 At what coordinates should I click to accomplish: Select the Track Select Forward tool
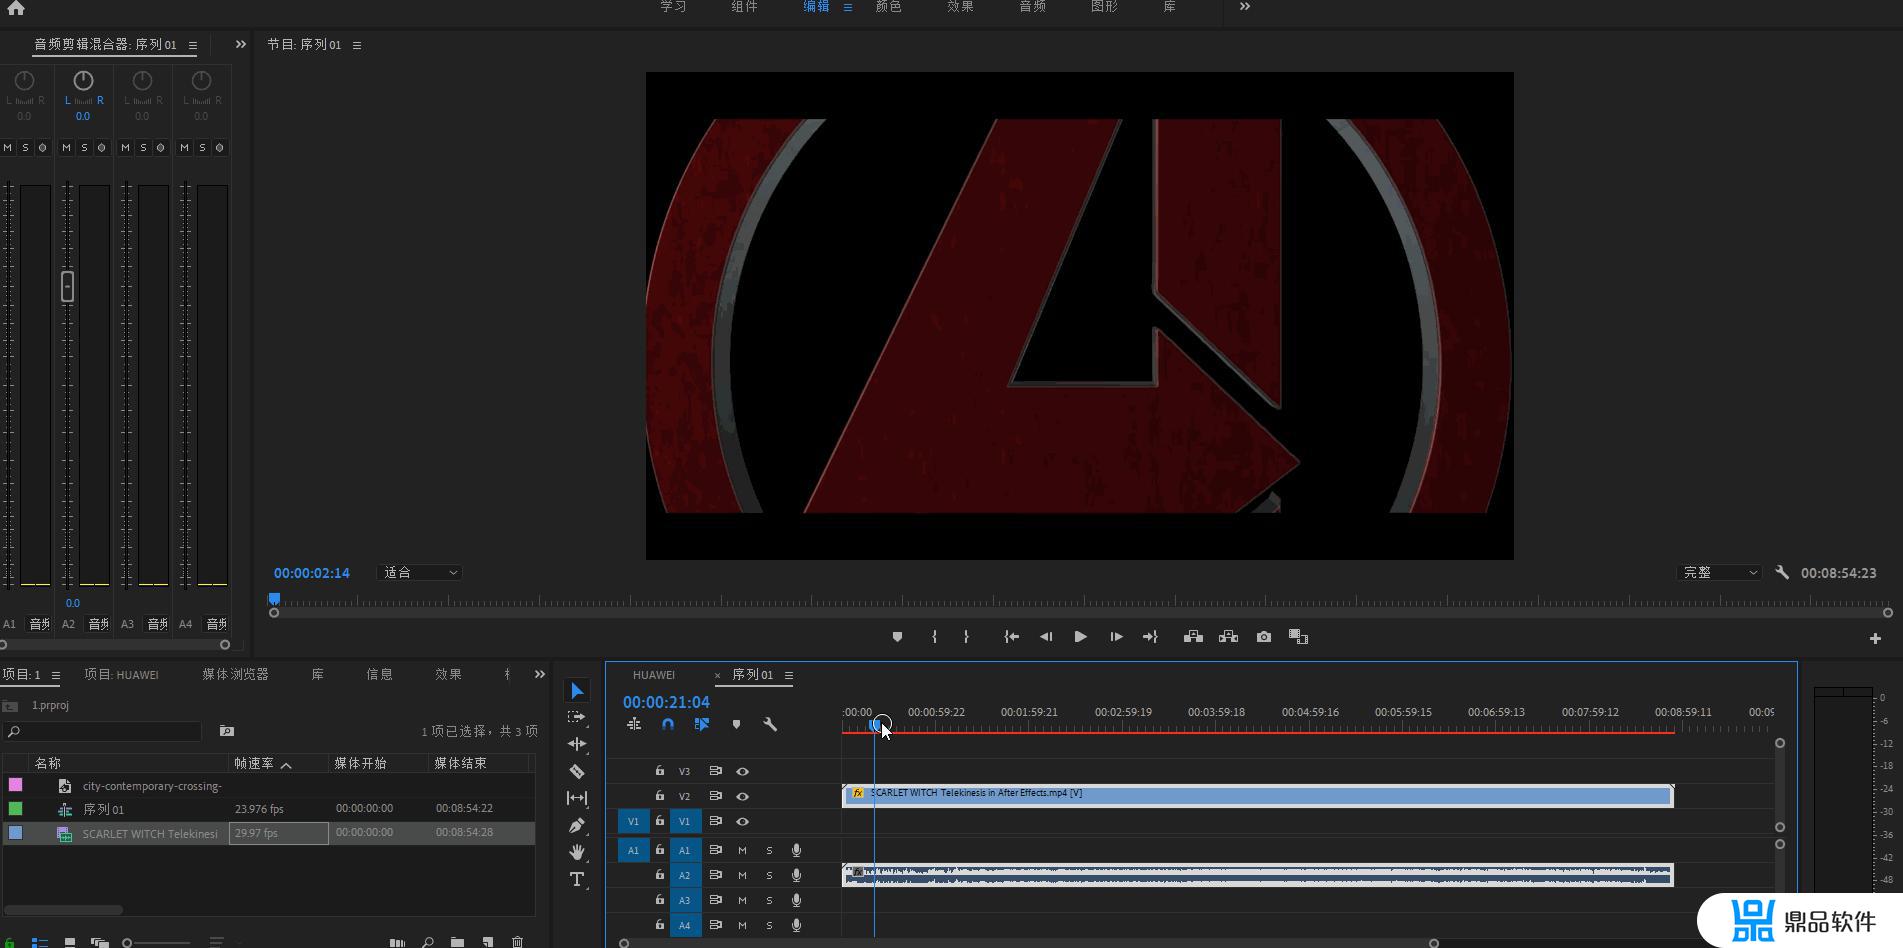tap(577, 717)
